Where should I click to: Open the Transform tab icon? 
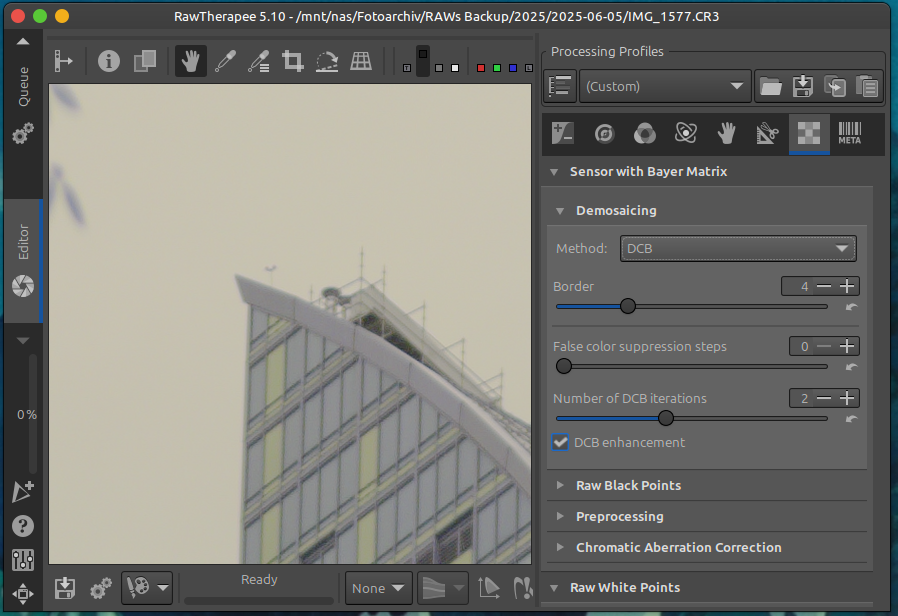pos(767,133)
